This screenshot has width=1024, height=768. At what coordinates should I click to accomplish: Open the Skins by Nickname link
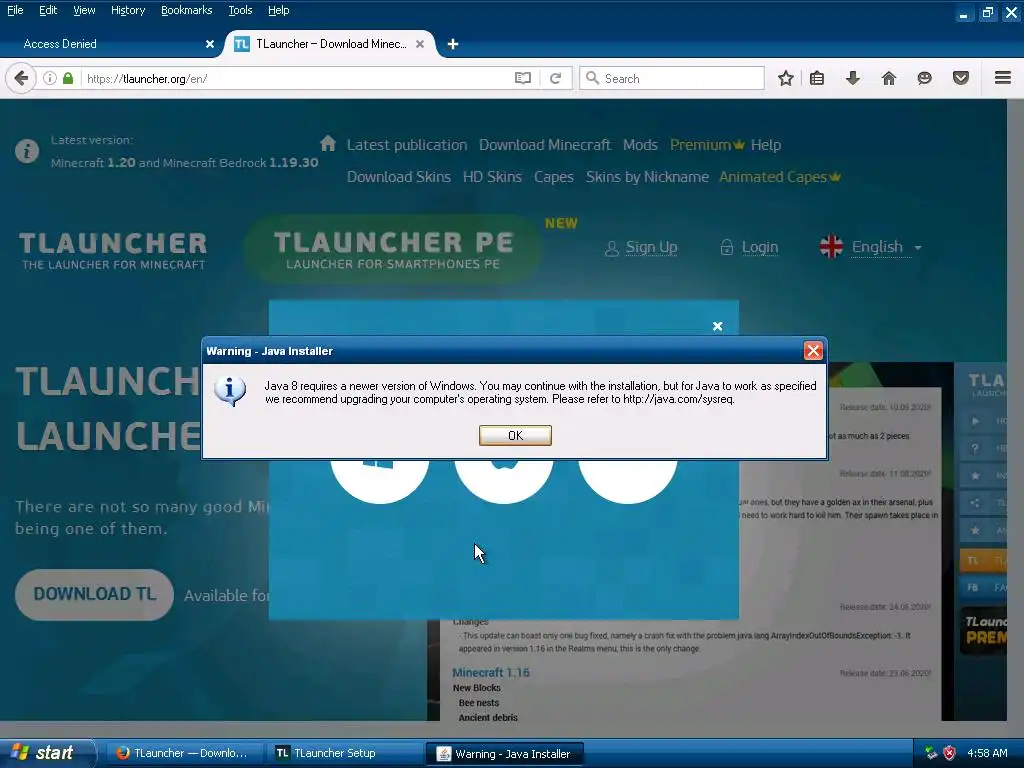[x=647, y=177]
